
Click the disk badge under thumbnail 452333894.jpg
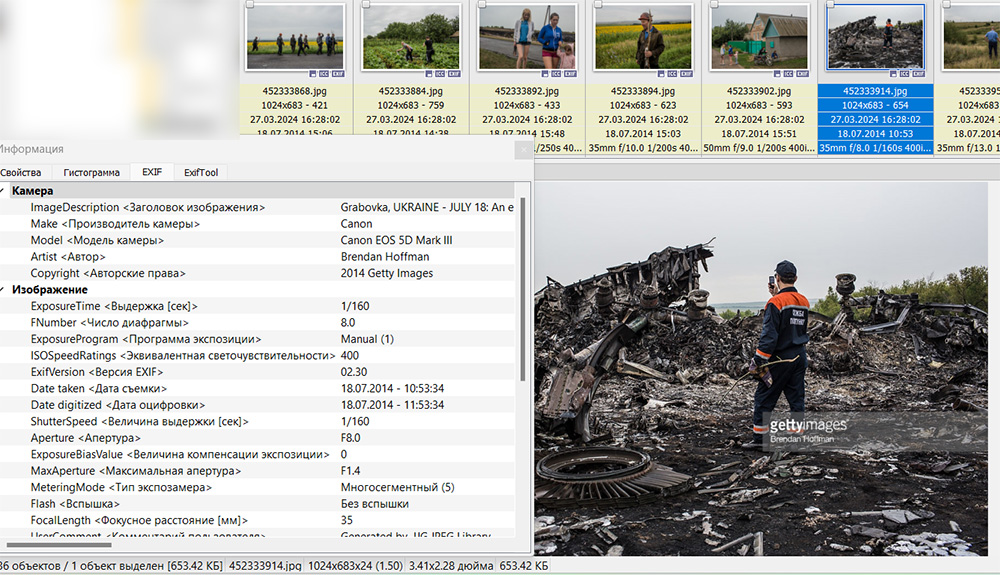[x=661, y=74]
